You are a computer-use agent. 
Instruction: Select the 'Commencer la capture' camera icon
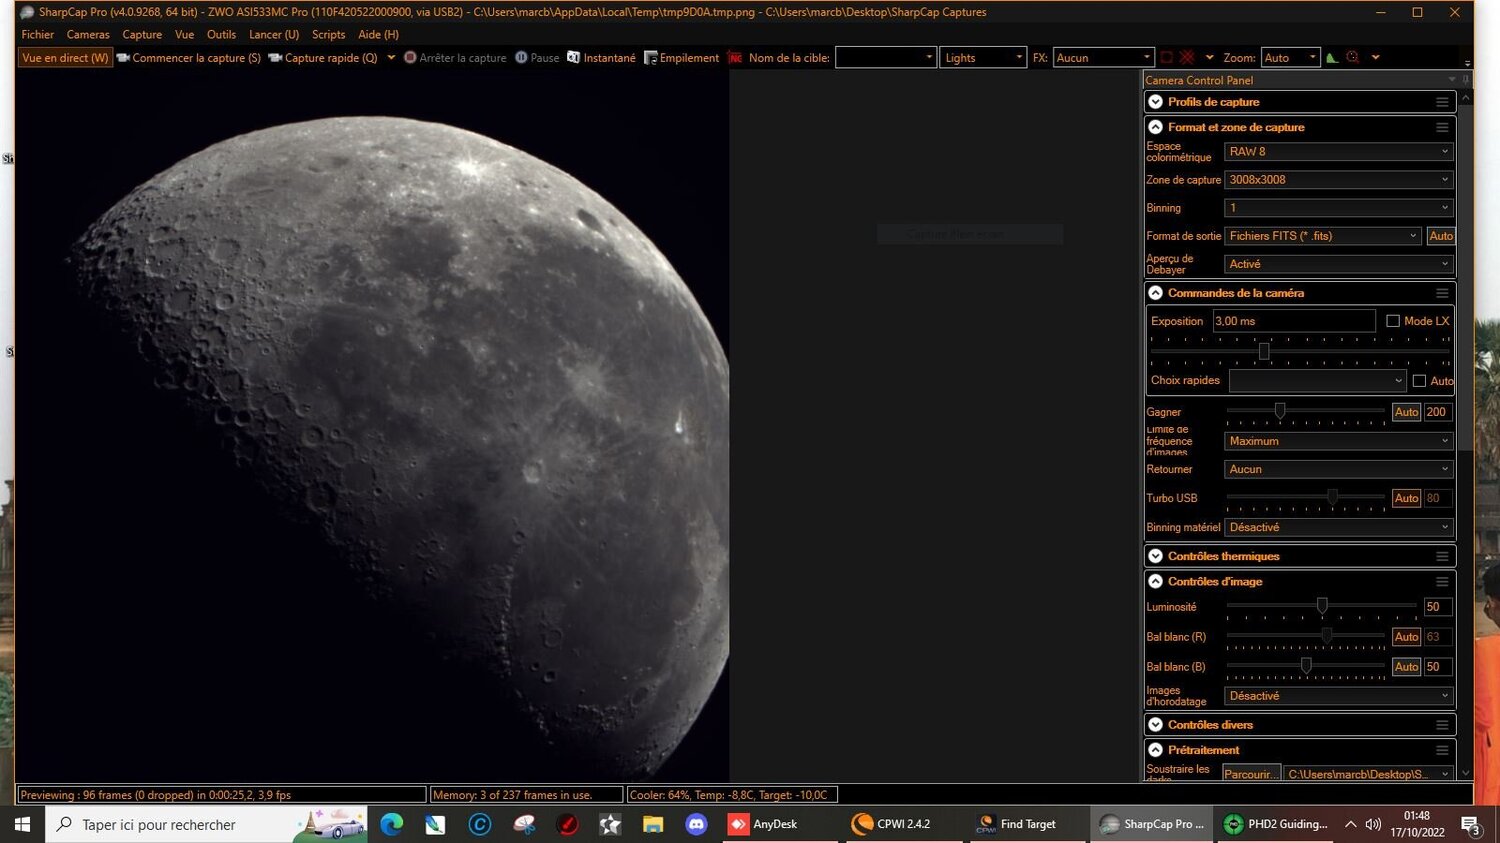[x=122, y=57]
